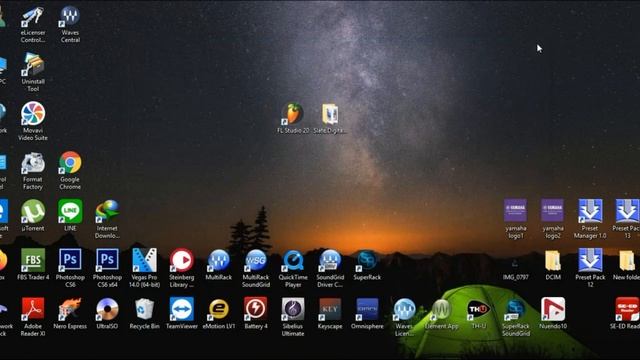Open the Omnisphere shortcut
The height and width of the screenshot is (360, 640).
click(367, 309)
